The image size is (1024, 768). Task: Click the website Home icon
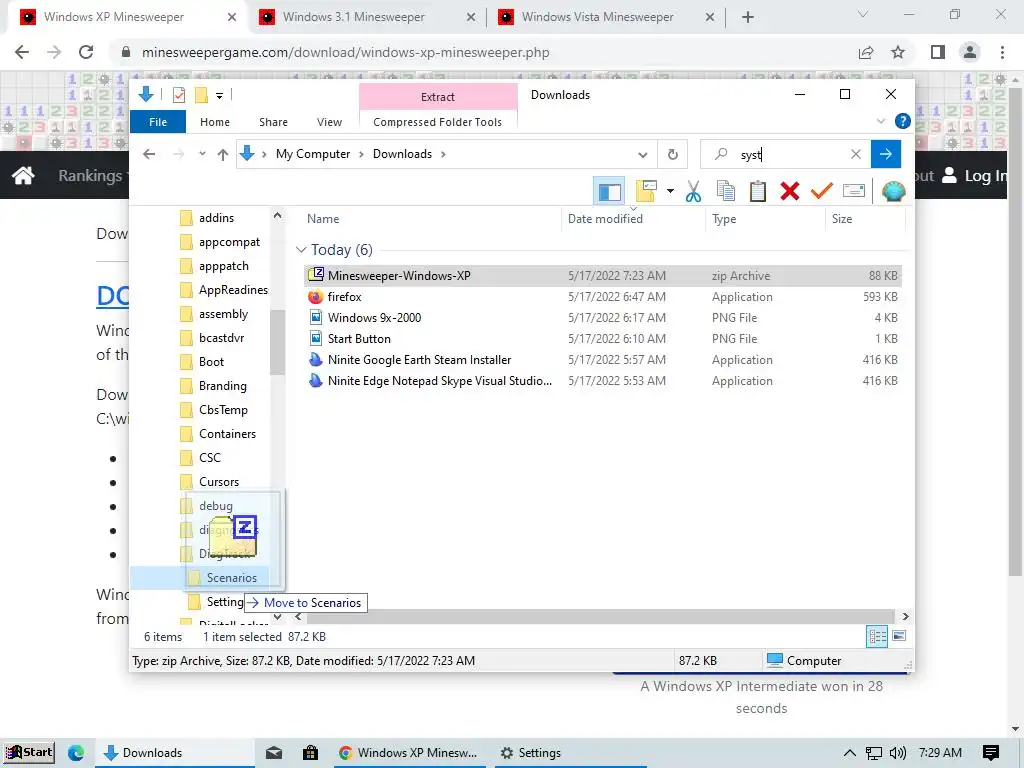tap(23, 175)
